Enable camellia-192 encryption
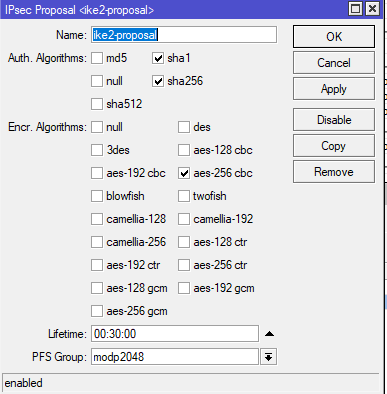The height and width of the screenshot is (394, 387). coord(184,219)
